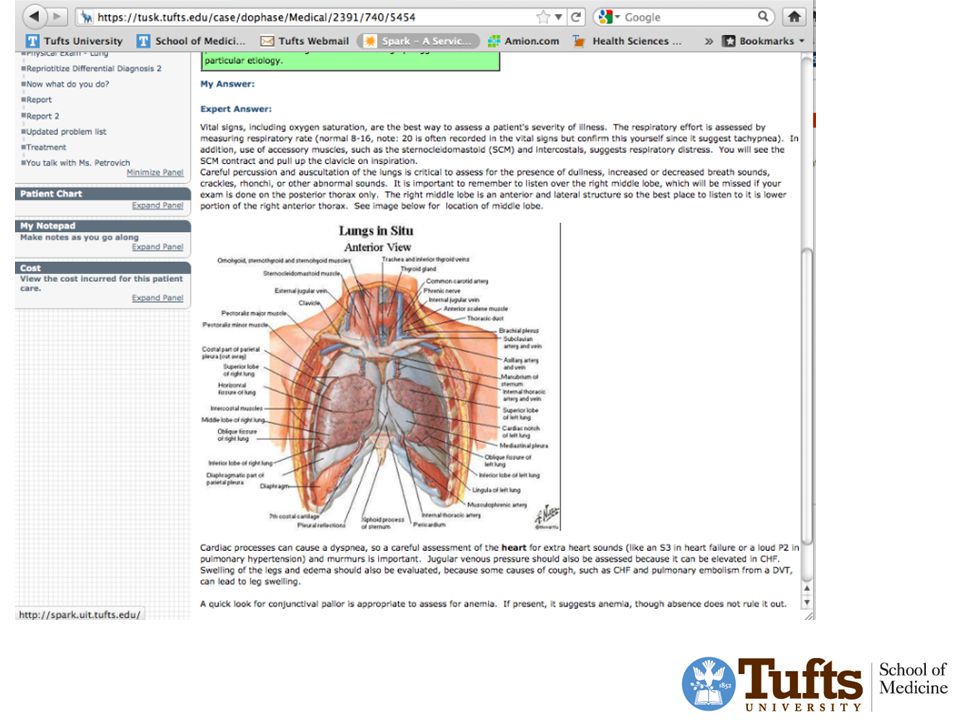Click the scrollbar up arrow
The image size is (960, 720).
[807, 588]
